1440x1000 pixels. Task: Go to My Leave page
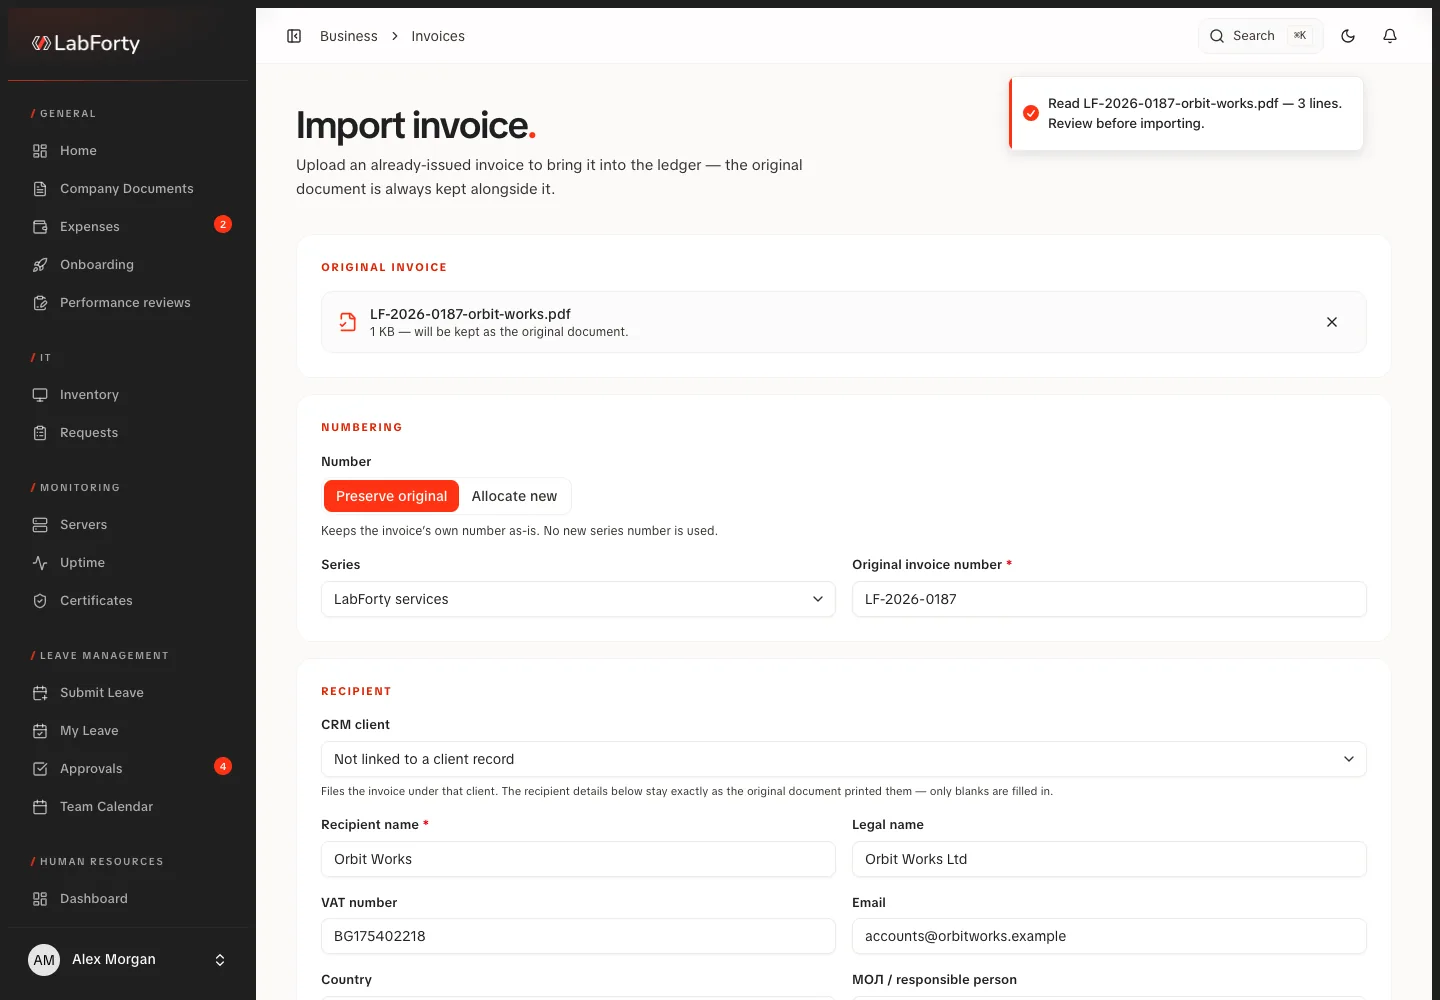click(x=128, y=731)
